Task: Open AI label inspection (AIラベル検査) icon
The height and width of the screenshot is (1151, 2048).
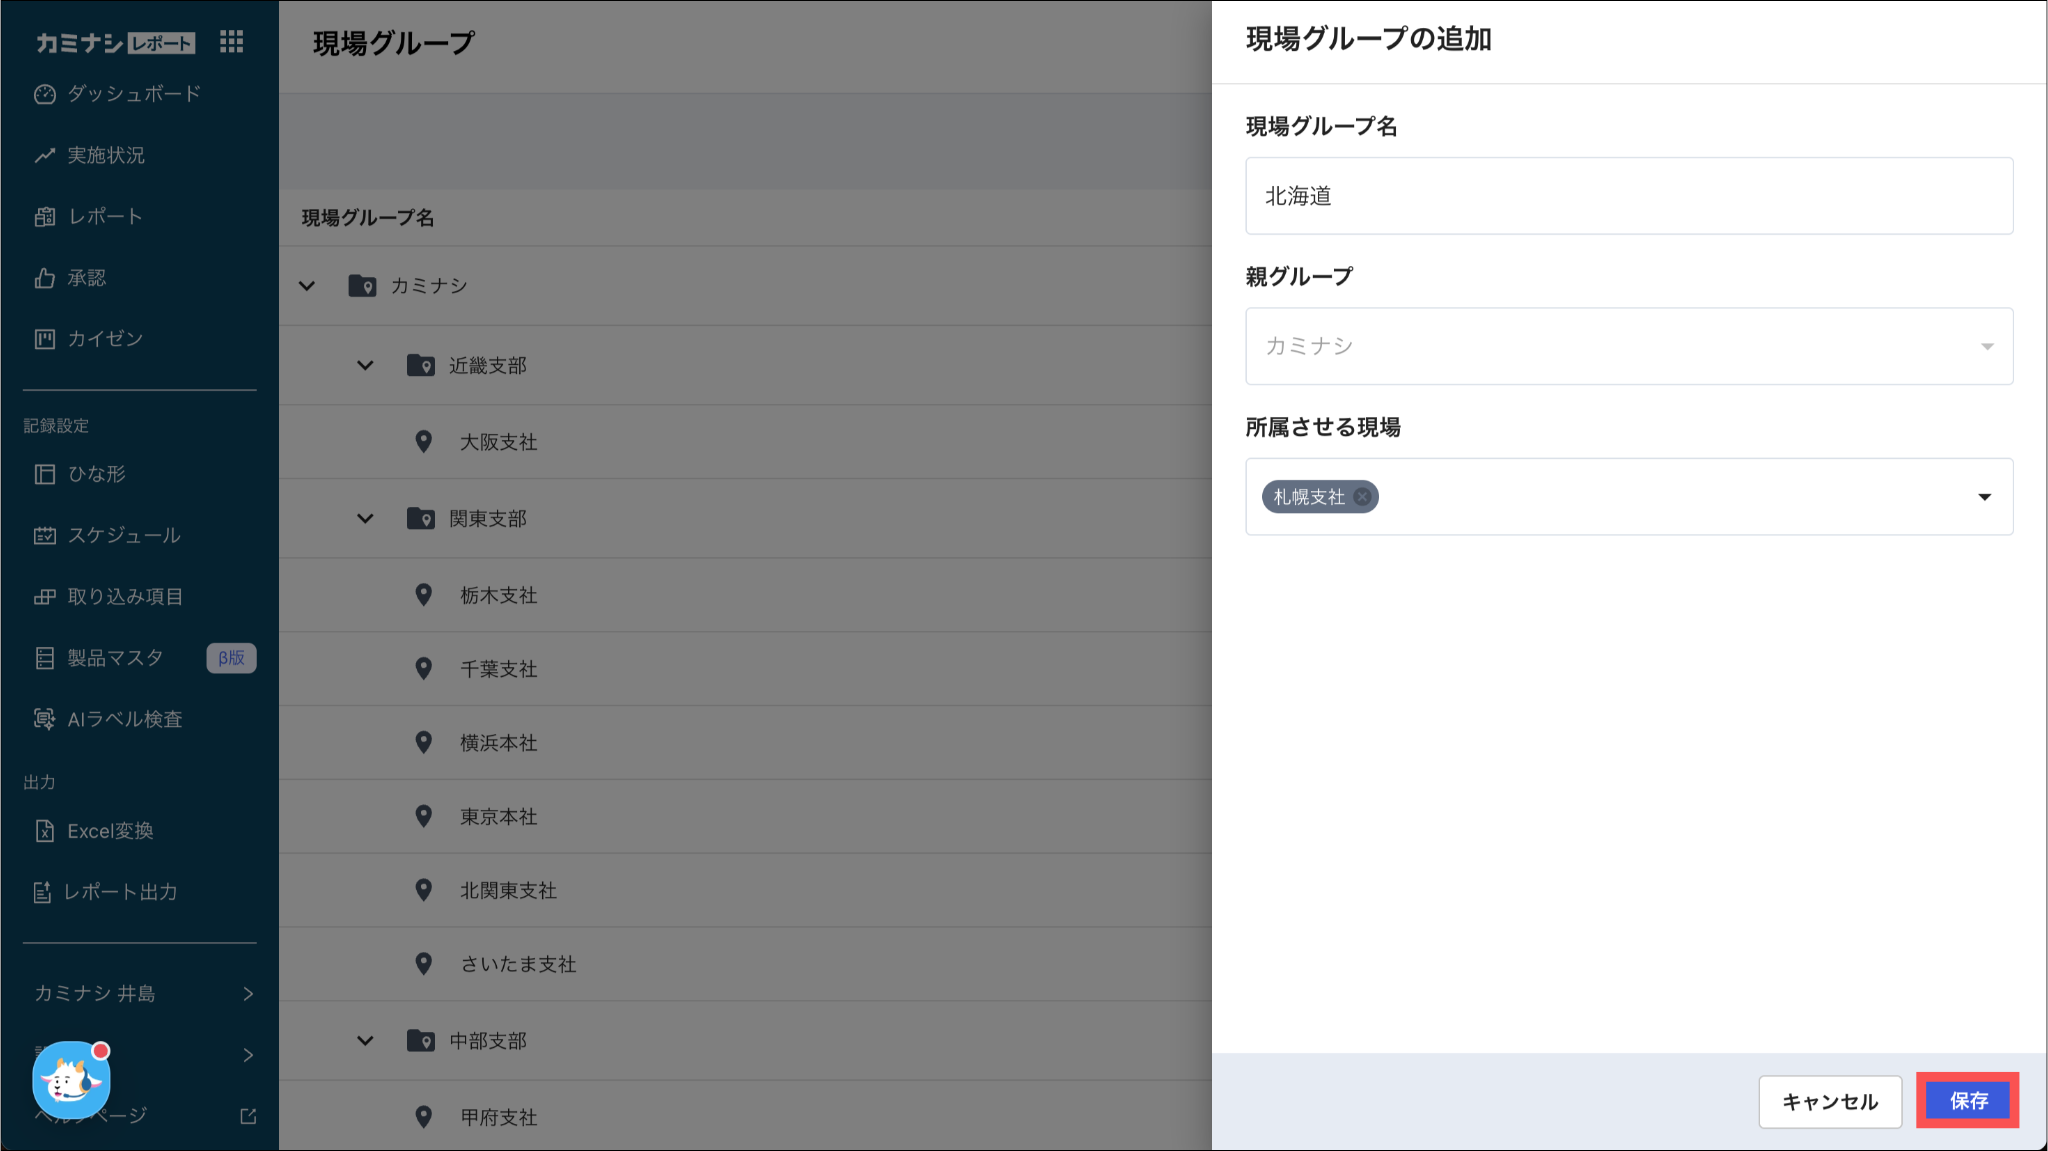Action: click(44, 719)
